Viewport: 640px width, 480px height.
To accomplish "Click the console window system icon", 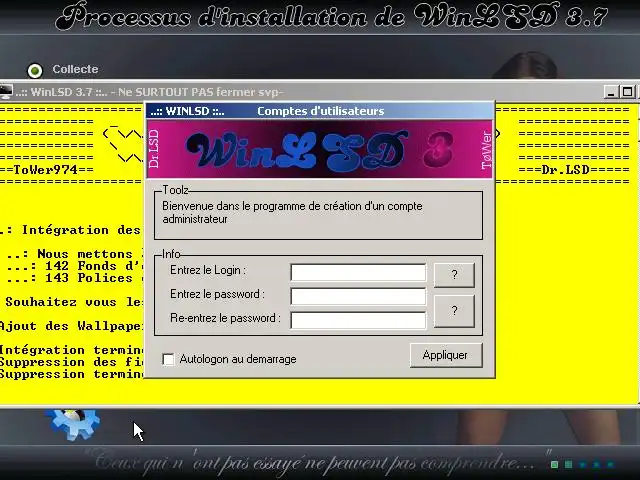I will pos(6,92).
